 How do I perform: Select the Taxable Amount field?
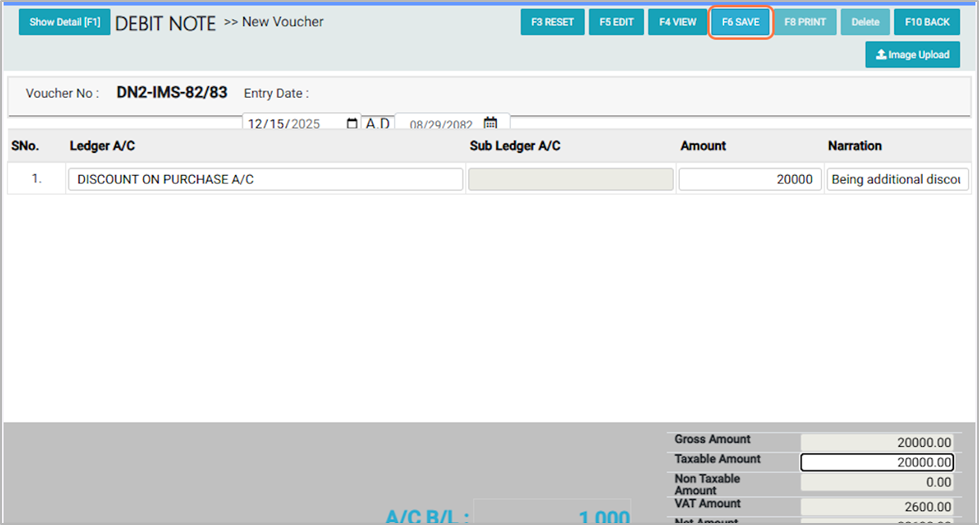[877, 462]
